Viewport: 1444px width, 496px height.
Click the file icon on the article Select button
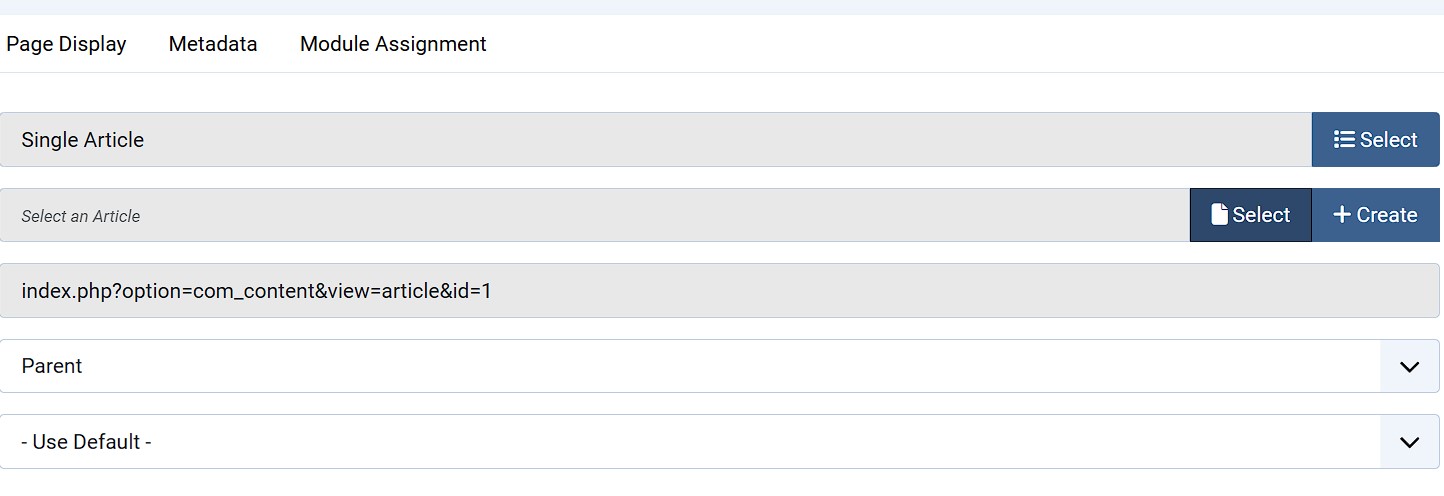[1219, 215]
